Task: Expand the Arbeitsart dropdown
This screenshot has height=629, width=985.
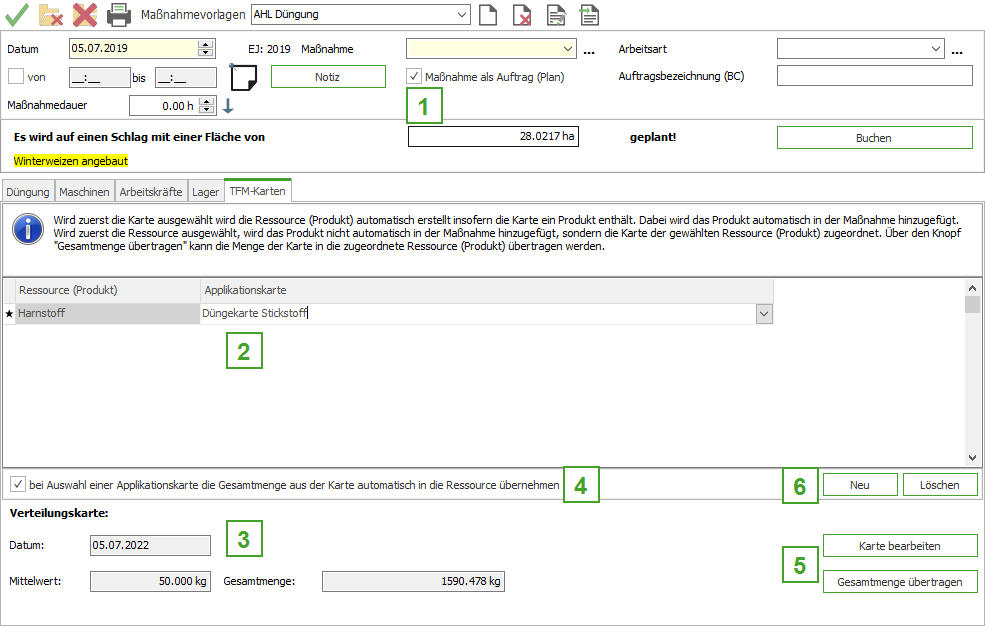Action: (x=936, y=48)
